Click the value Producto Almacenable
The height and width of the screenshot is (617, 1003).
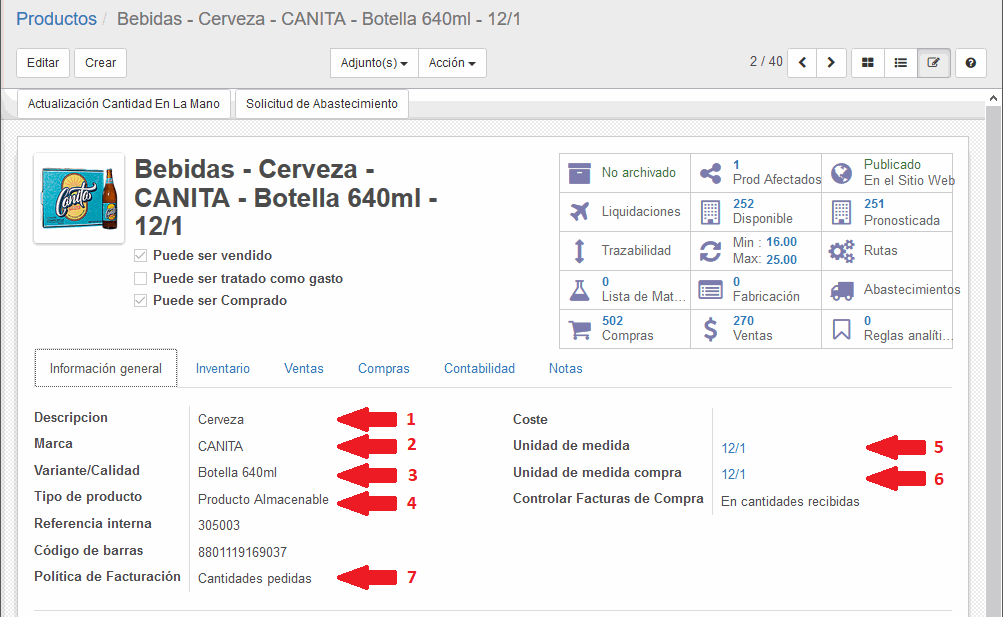pos(263,499)
